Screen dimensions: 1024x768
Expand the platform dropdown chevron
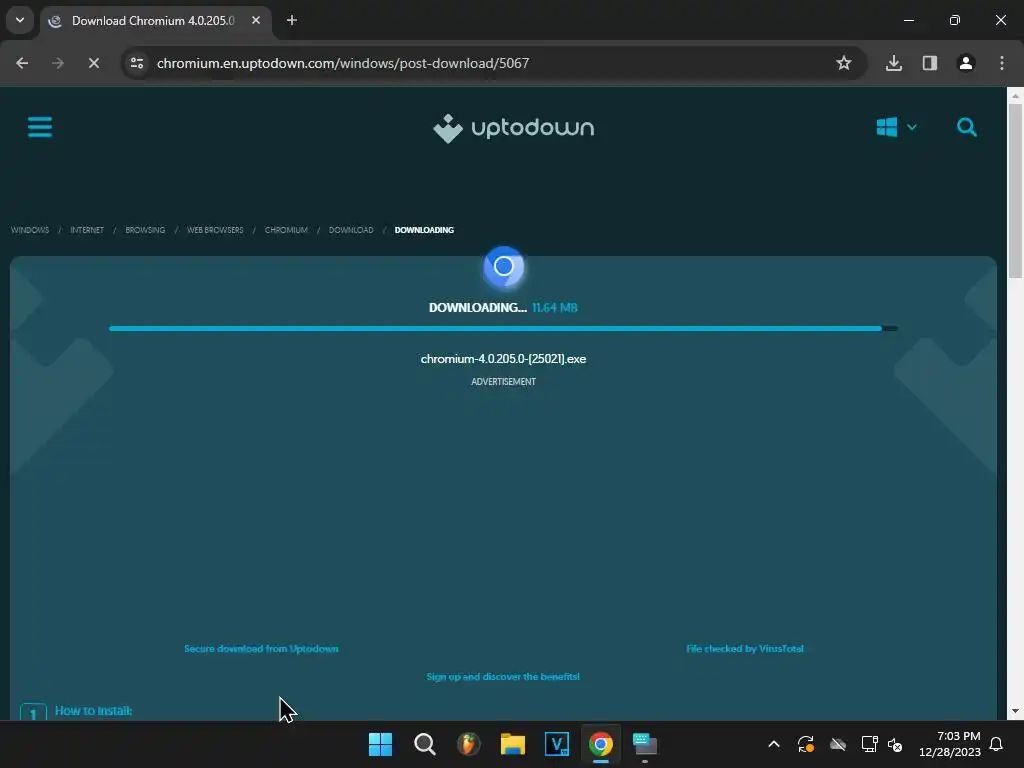[912, 127]
